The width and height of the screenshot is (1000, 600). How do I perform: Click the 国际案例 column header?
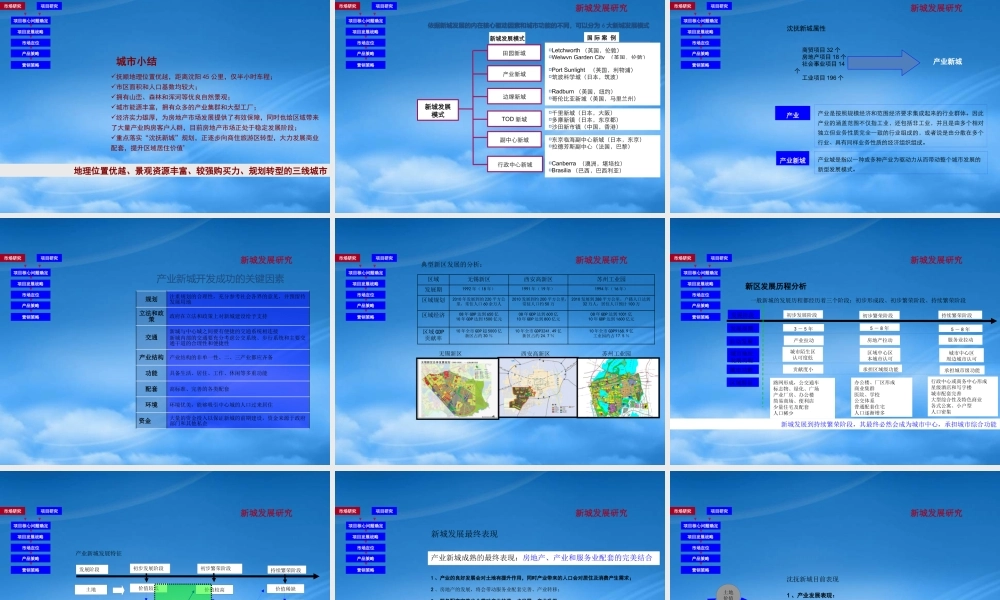(601, 38)
